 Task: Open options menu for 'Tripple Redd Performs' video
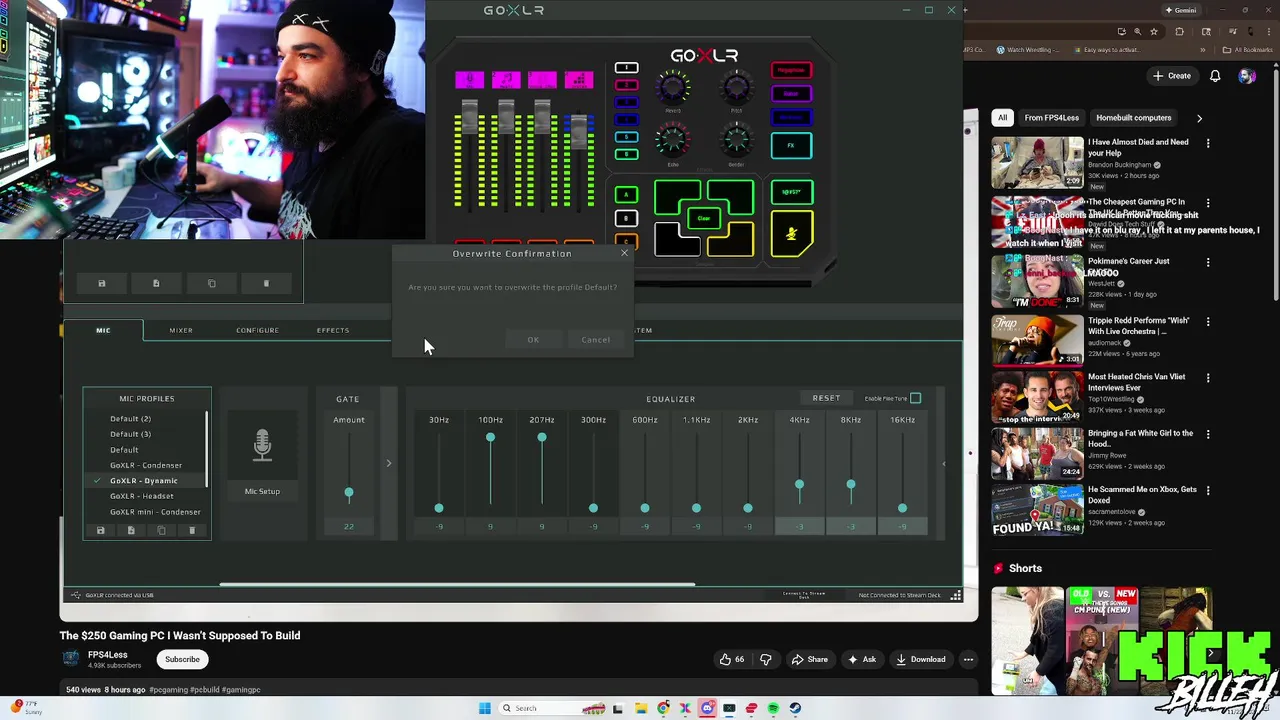click(1208, 322)
